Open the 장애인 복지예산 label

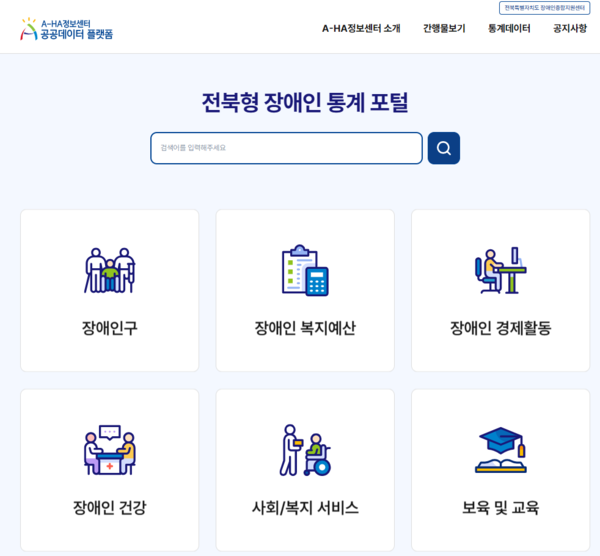point(305,328)
